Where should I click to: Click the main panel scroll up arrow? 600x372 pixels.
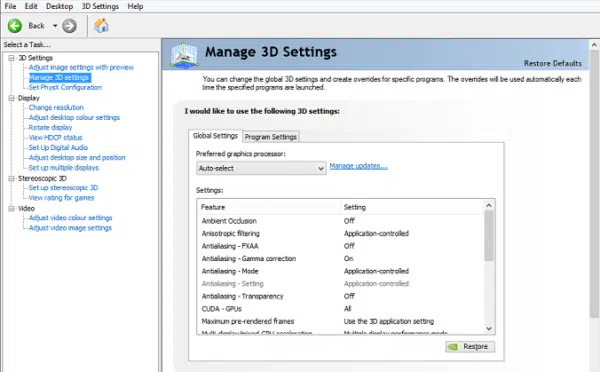point(594,45)
